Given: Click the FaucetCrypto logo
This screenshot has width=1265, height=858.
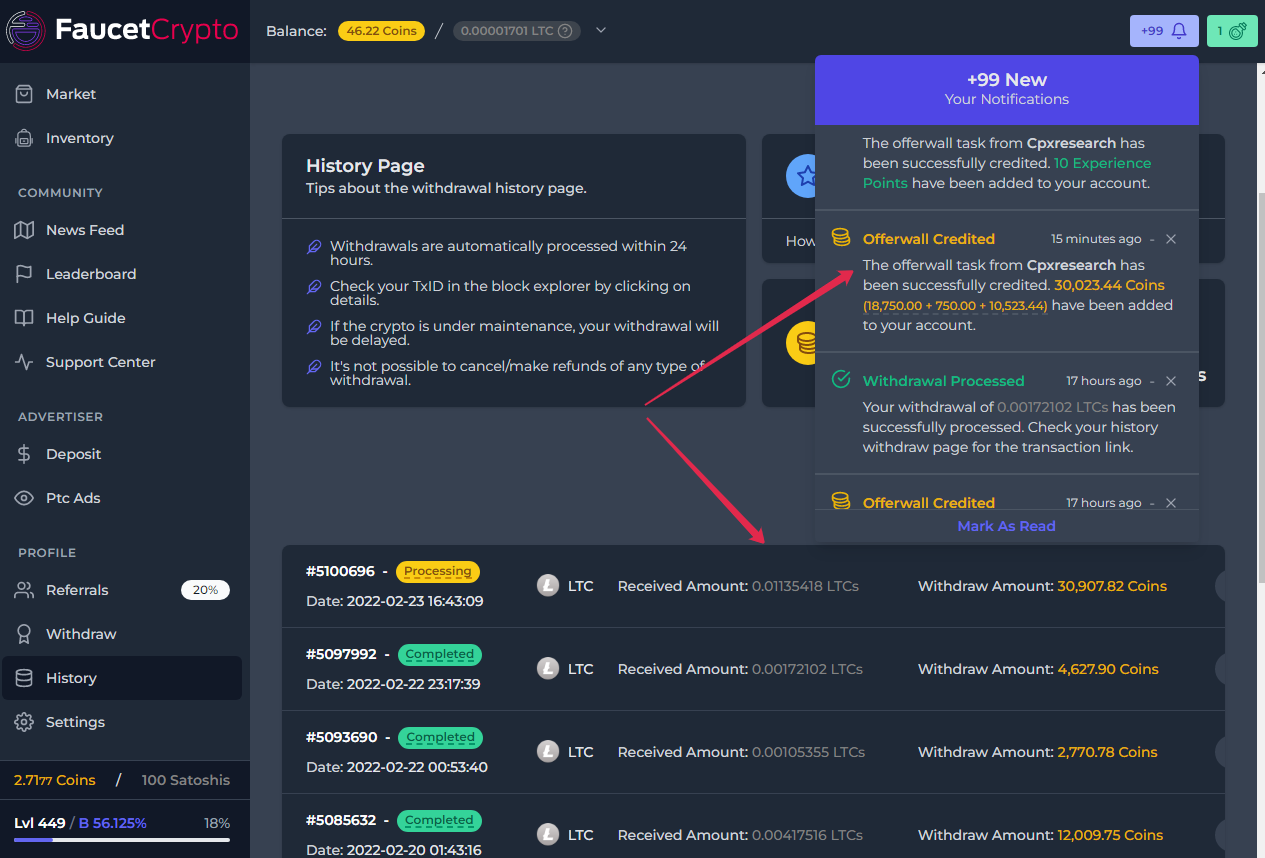Looking at the screenshot, I should tap(122, 30).
